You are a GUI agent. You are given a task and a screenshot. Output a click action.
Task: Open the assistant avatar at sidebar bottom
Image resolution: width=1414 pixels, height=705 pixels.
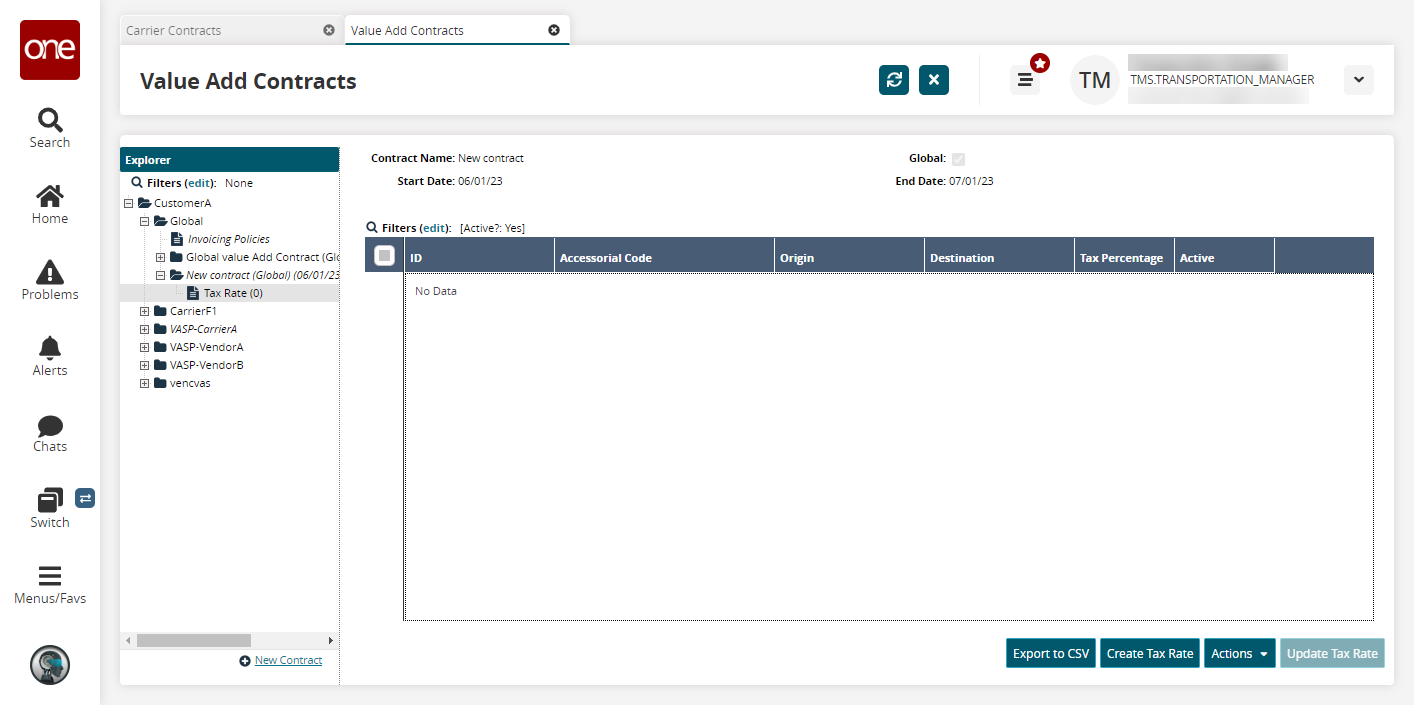[x=50, y=665]
